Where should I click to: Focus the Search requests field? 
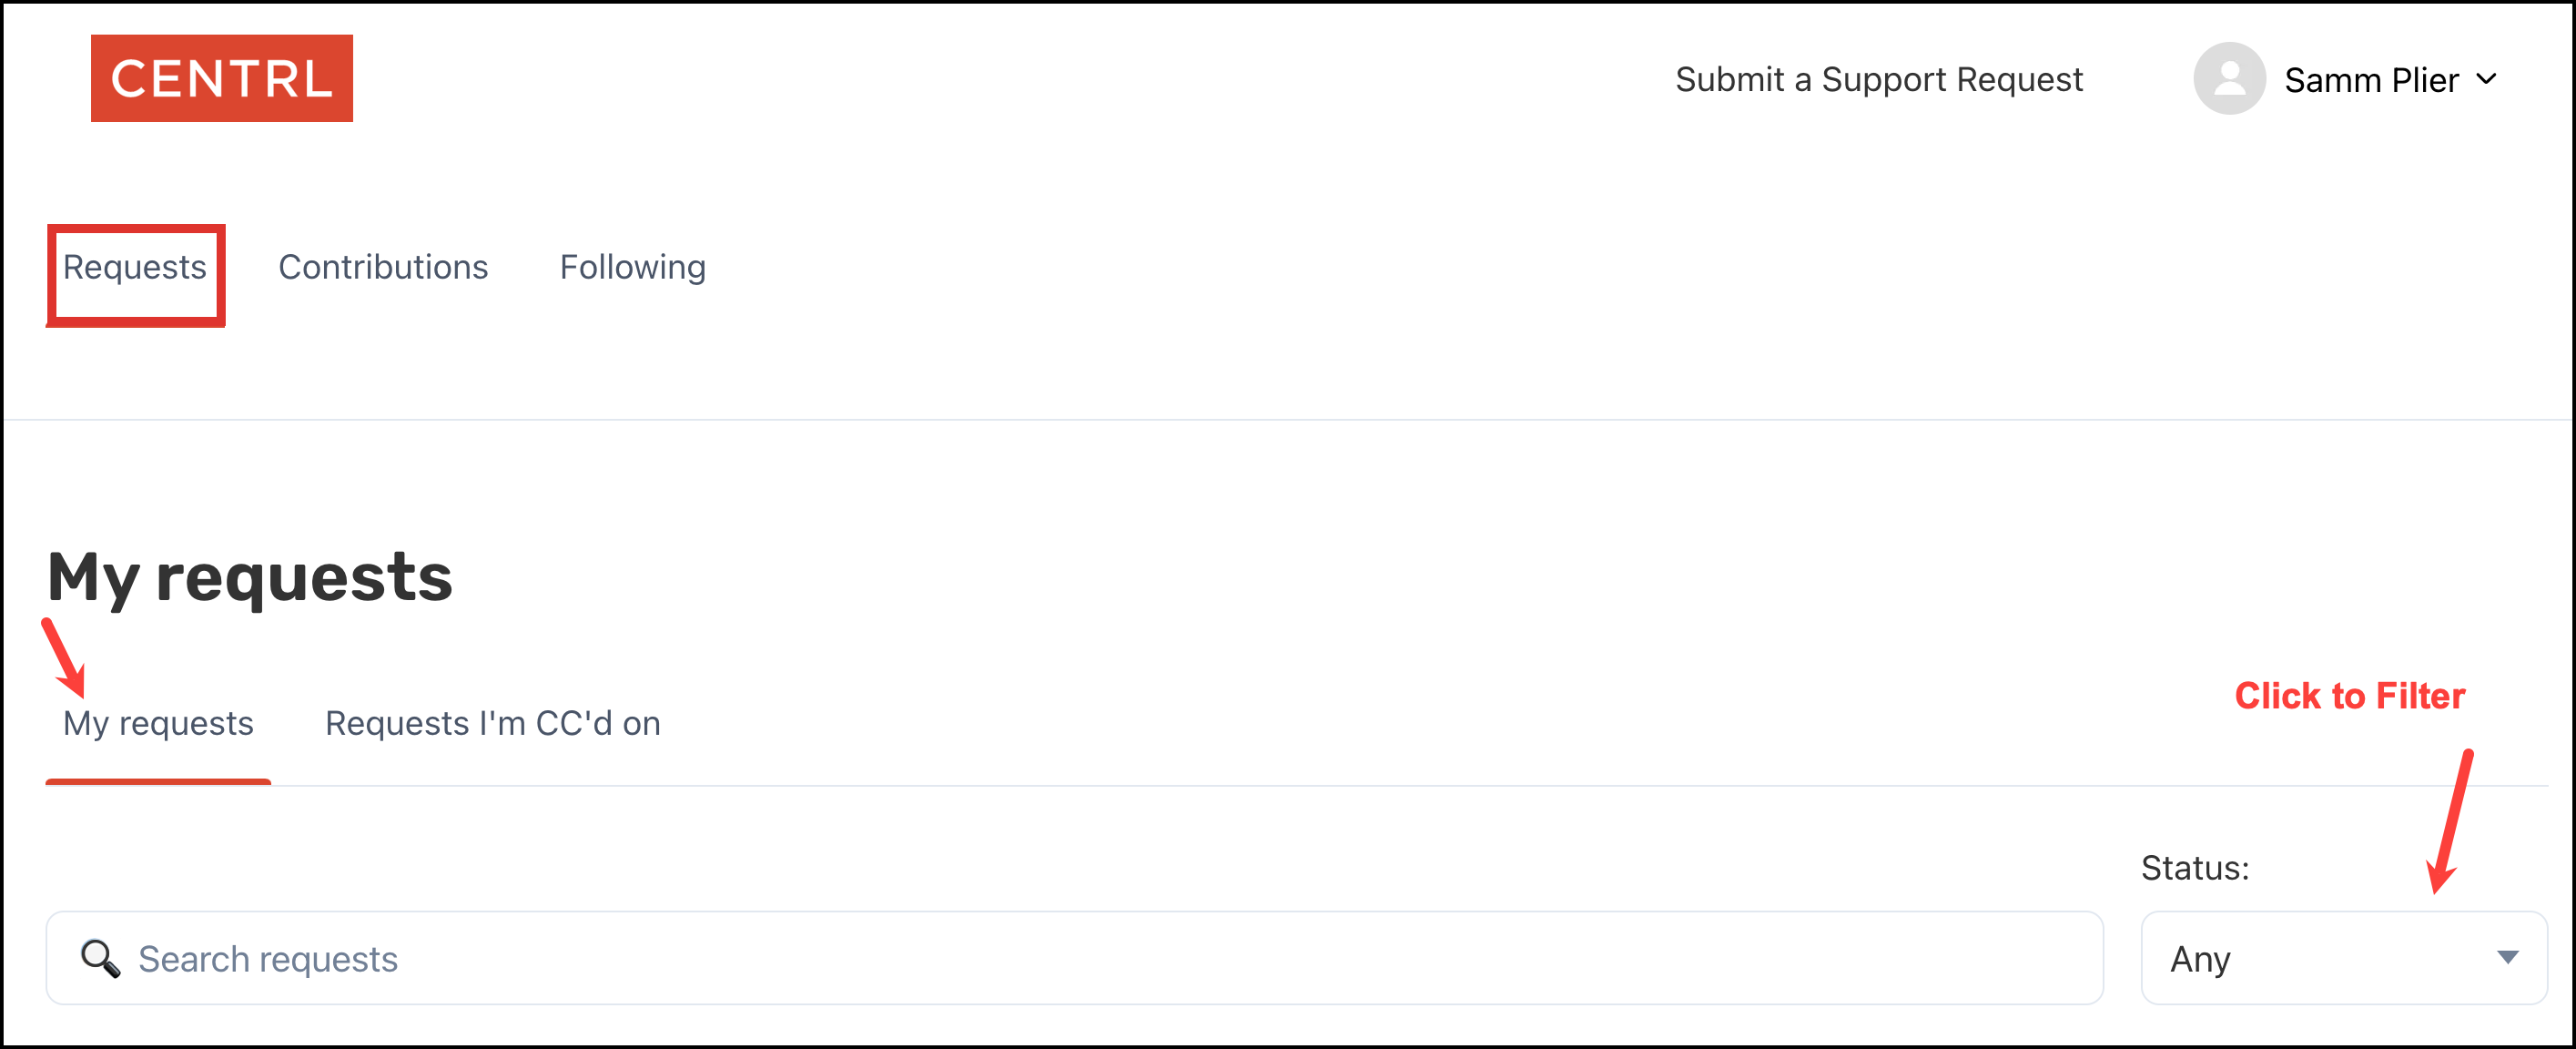pyautogui.click(x=1074, y=957)
